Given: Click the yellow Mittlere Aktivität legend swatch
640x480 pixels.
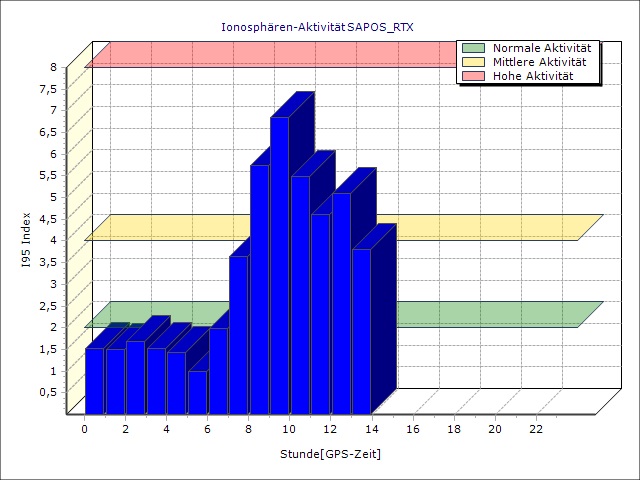Looking at the screenshot, I should [x=475, y=62].
